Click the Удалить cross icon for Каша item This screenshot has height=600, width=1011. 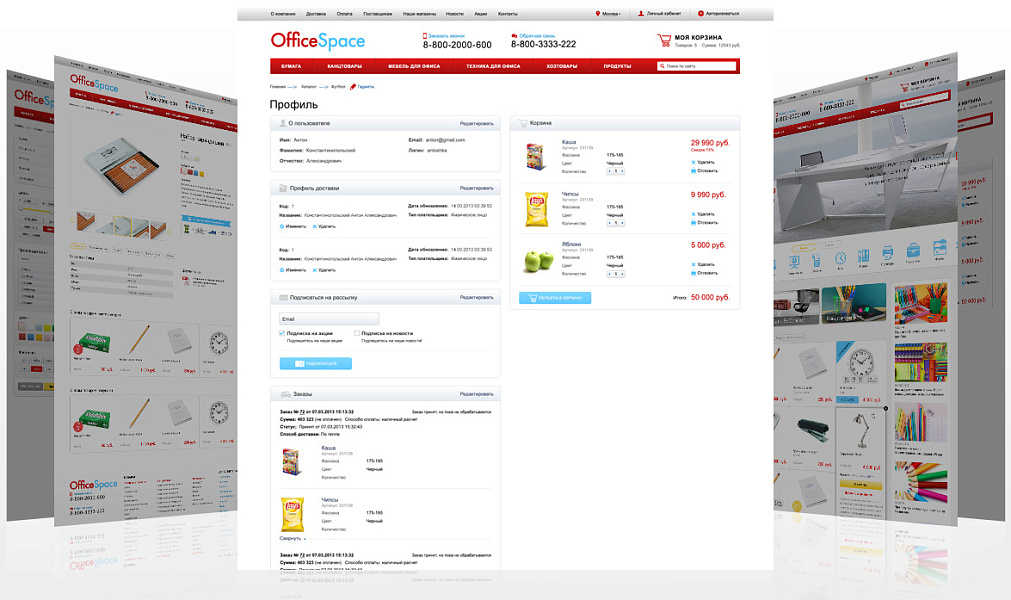(x=693, y=162)
